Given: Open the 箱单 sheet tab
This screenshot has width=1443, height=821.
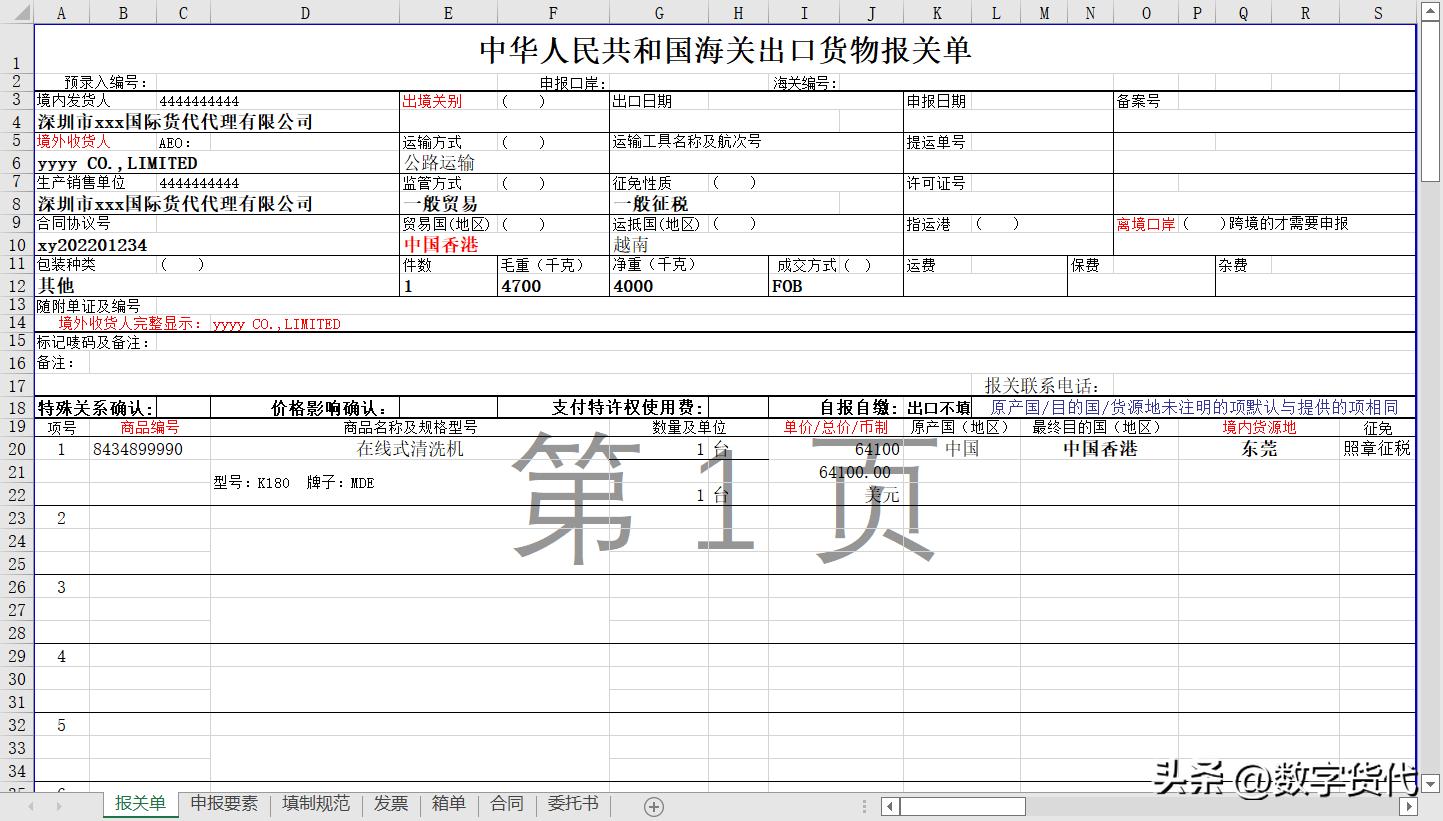Looking at the screenshot, I should [x=447, y=805].
